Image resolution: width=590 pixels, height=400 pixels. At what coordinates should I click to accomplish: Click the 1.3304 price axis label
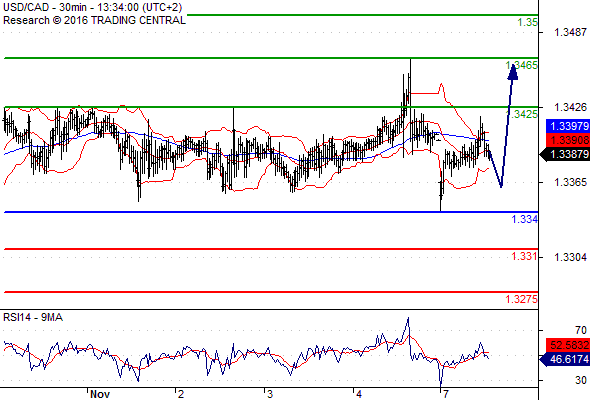(x=570, y=257)
